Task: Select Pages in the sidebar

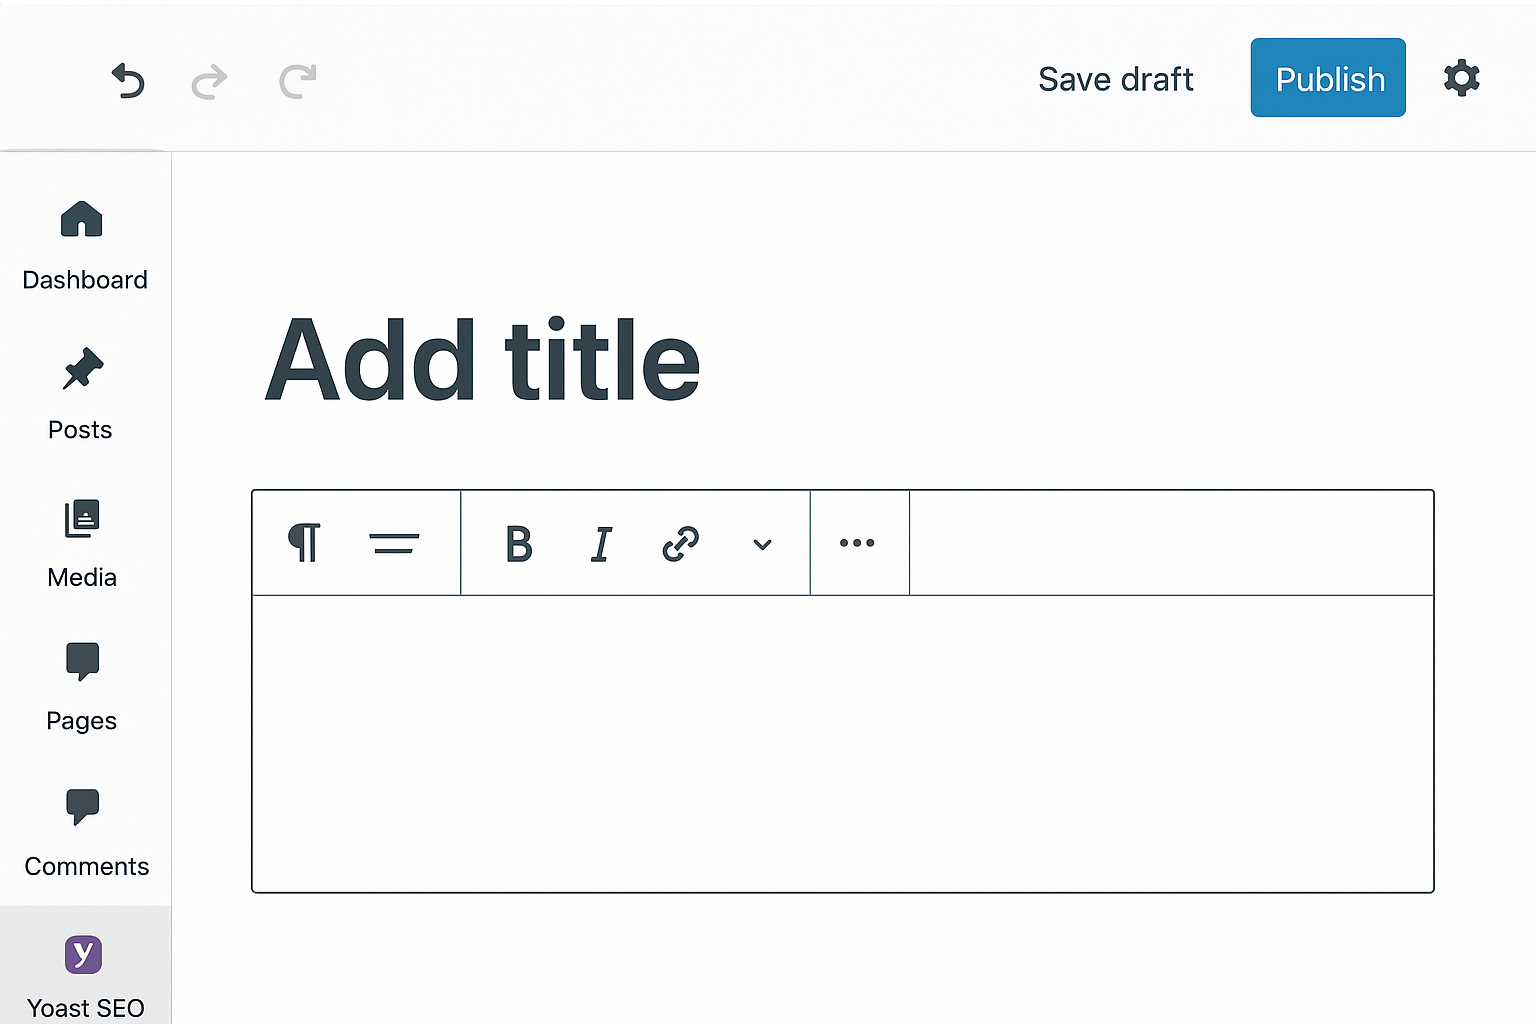Action: [x=82, y=688]
